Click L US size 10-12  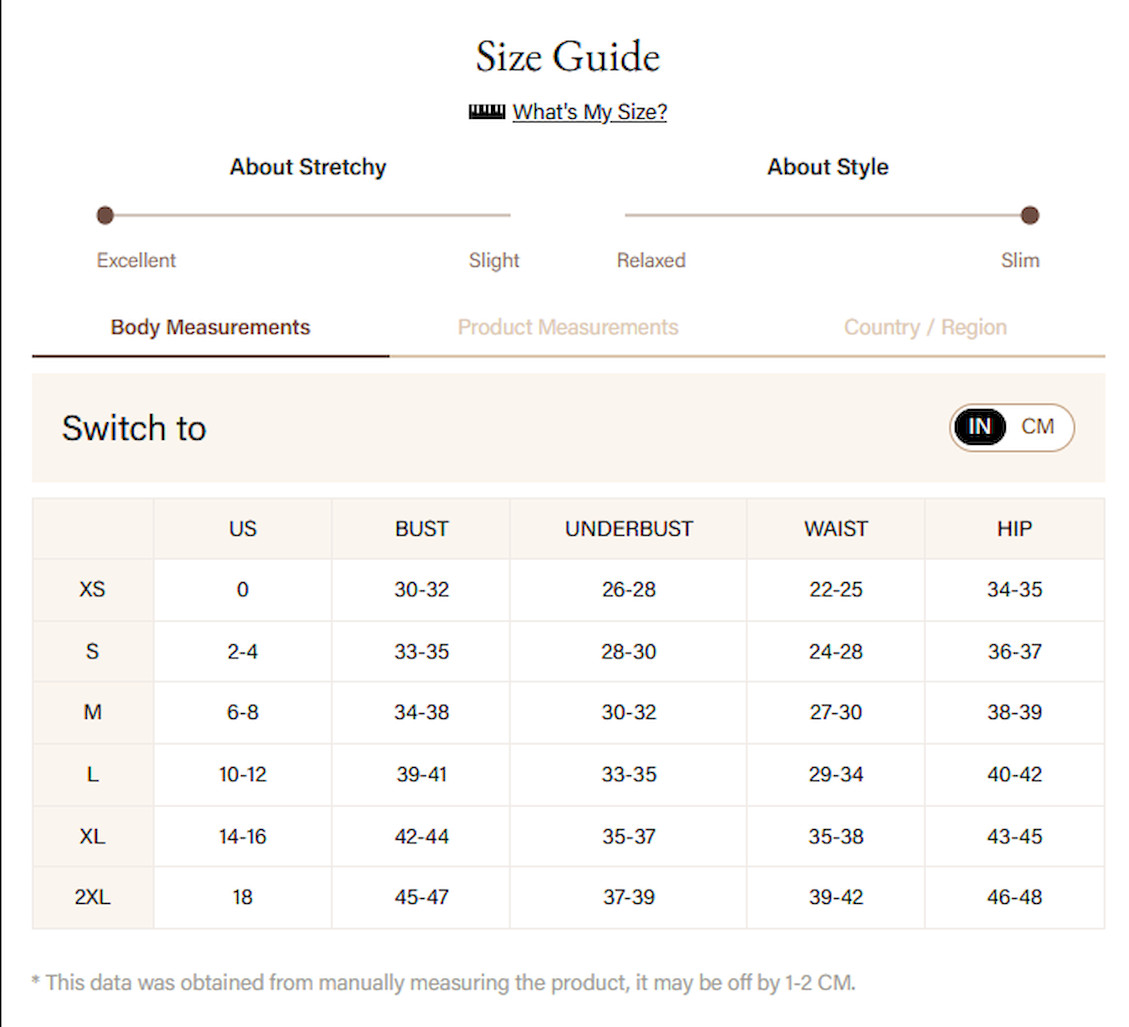point(243,774)
